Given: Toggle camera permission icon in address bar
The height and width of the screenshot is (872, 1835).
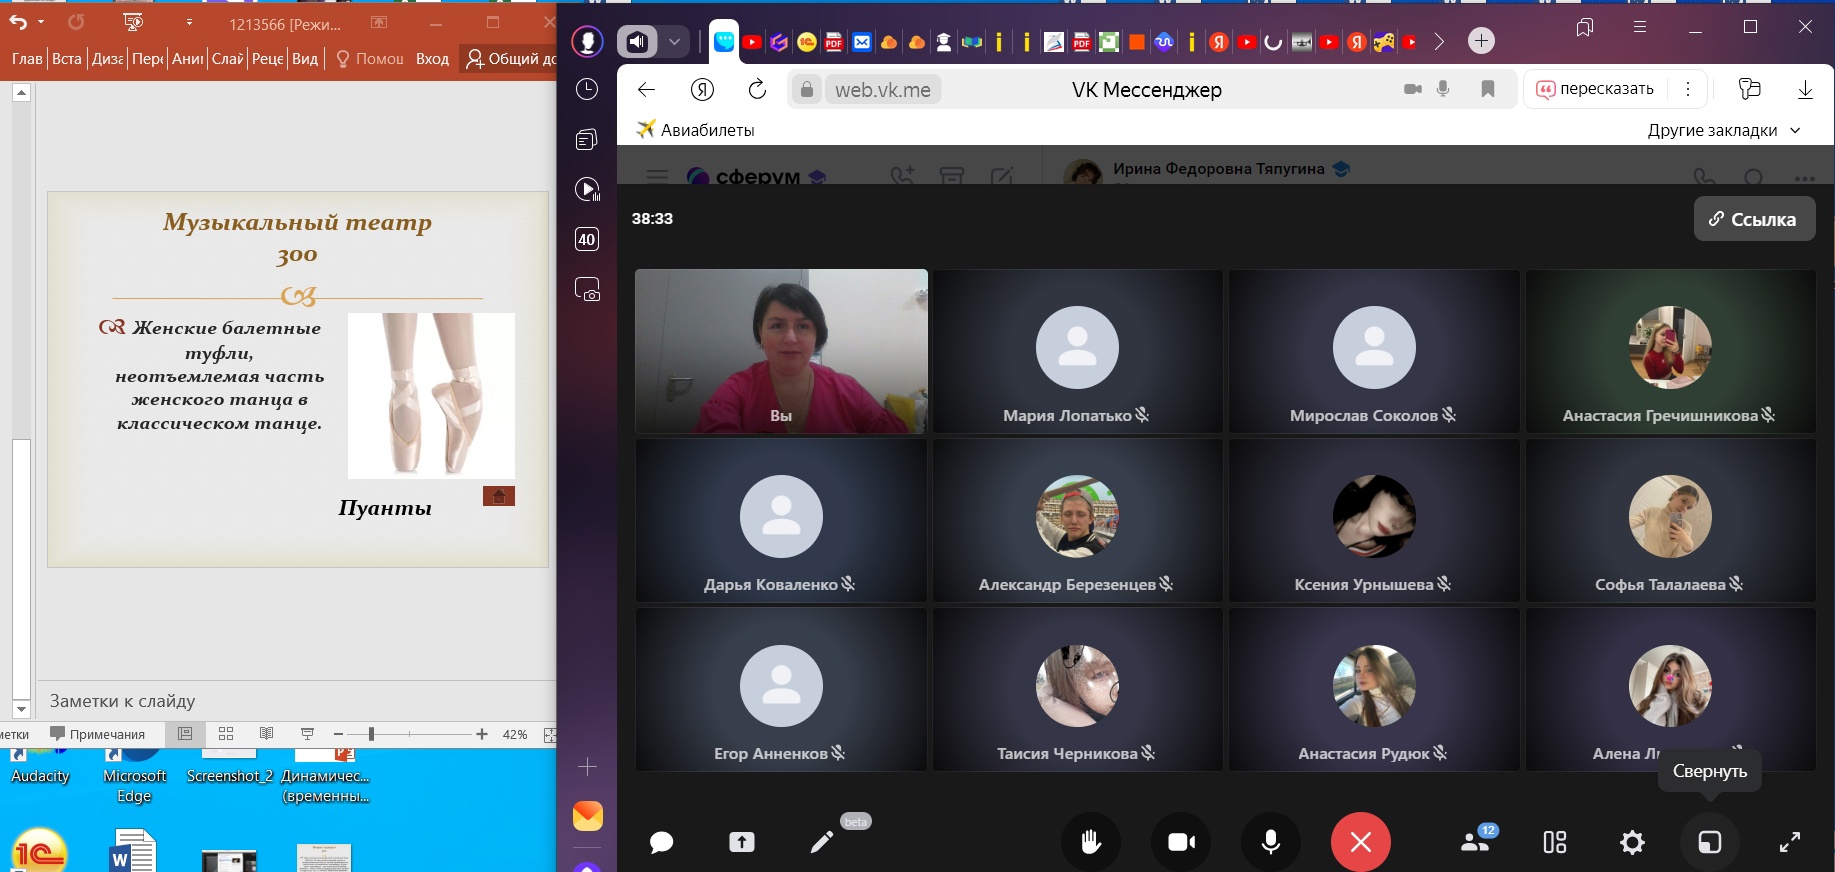Looking at the screenshot, I should click(x=1412, y=89).
